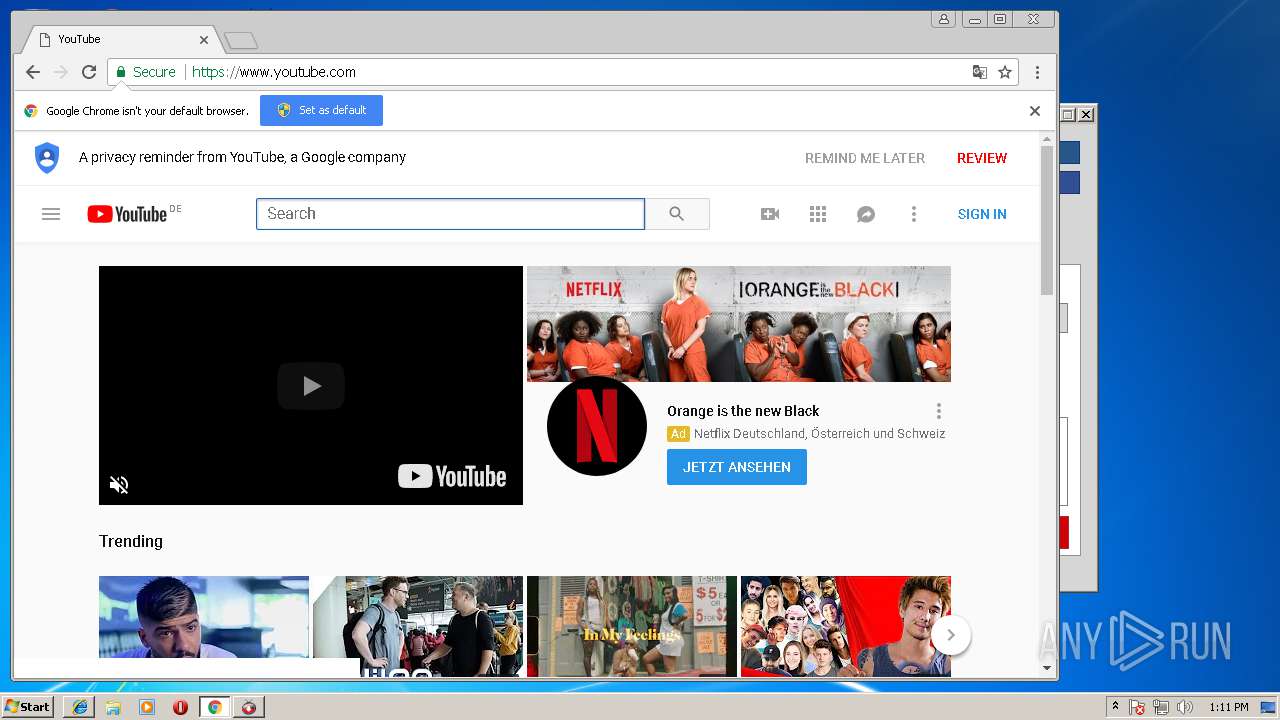The width and height of the screenshot is (1280, 720).
Task: Show next trending videos with arrow
Action: [951, 635]
